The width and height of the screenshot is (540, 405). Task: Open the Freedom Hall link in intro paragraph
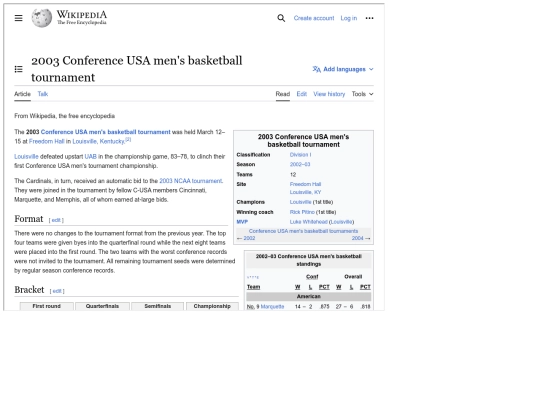(x=46, y=141)
